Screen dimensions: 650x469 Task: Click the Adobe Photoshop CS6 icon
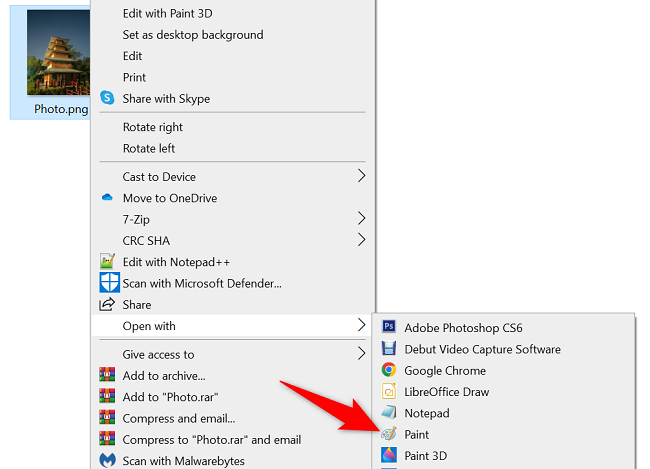click(x=388, y=328)
